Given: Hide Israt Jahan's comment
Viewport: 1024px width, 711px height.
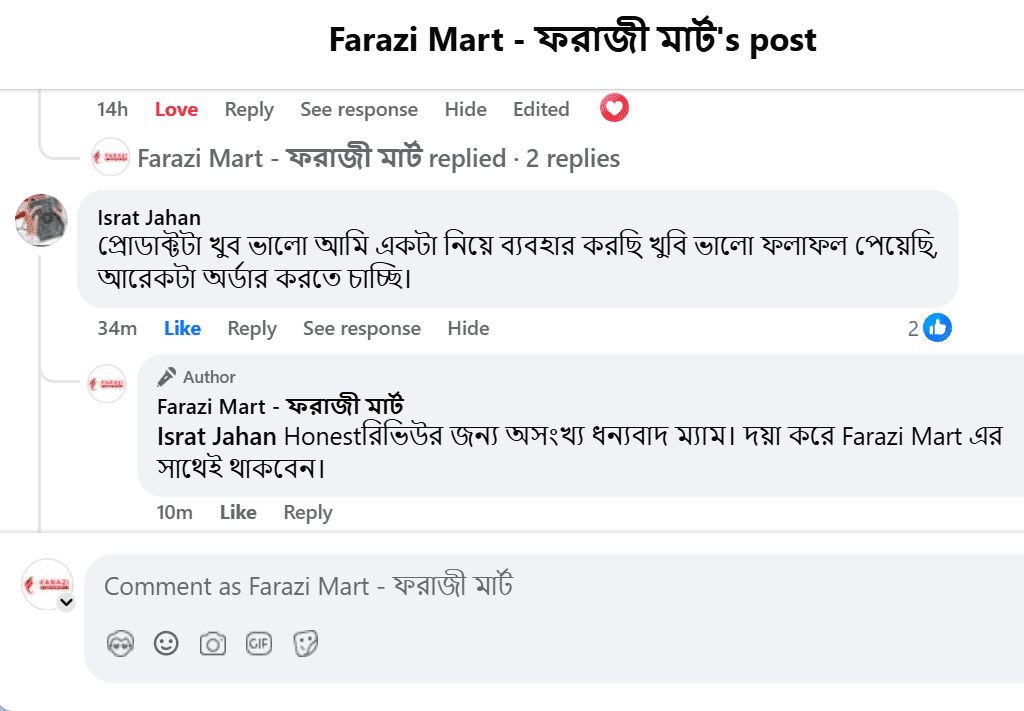Looking at the screenshot, I should pyautogui.click(x=468, y=328).
